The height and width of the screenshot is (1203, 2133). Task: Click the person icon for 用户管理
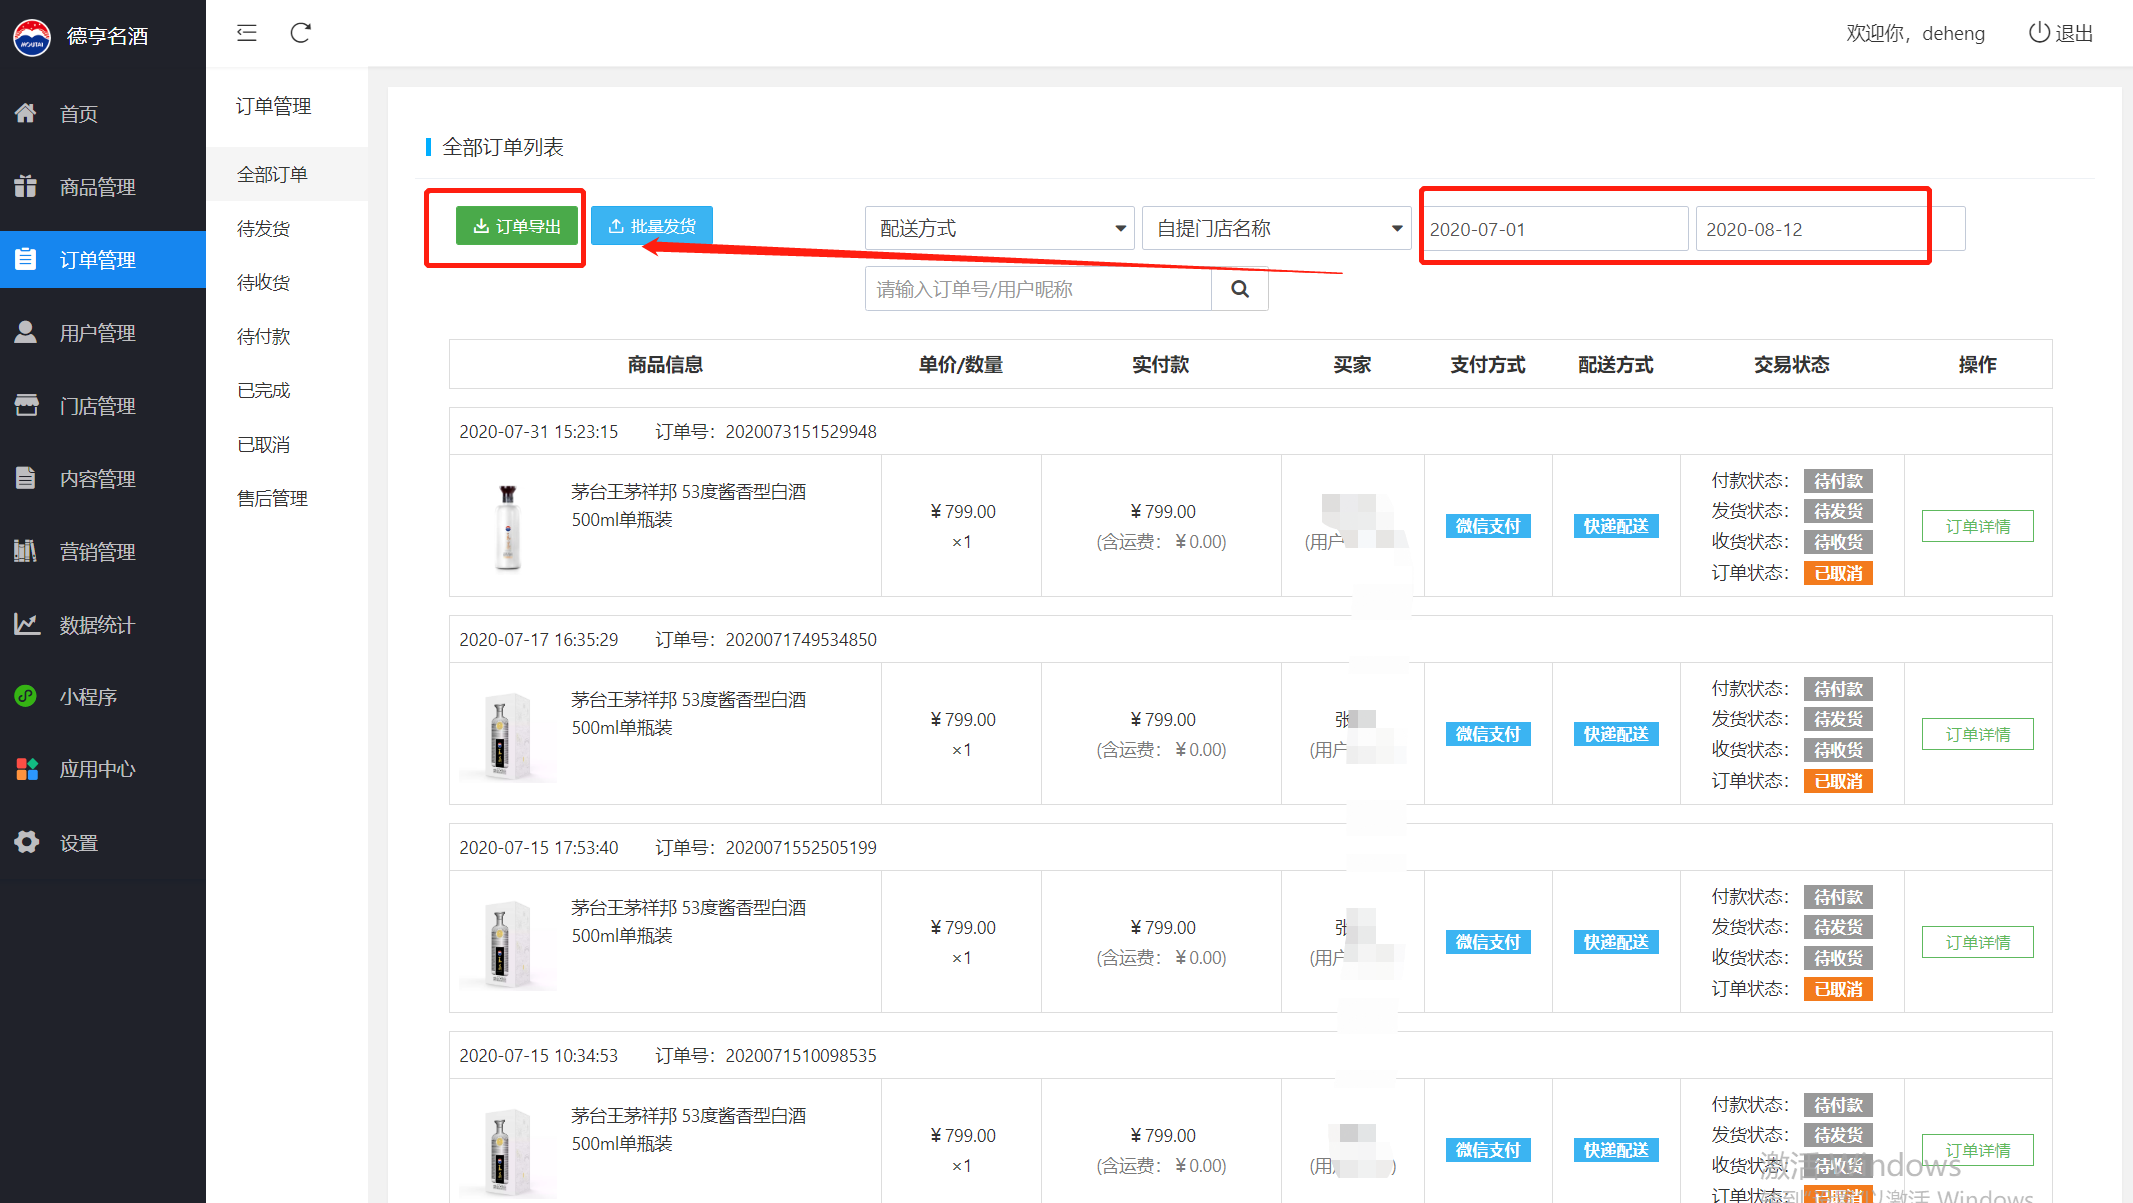pyautogui.click(x=26, y=332)
